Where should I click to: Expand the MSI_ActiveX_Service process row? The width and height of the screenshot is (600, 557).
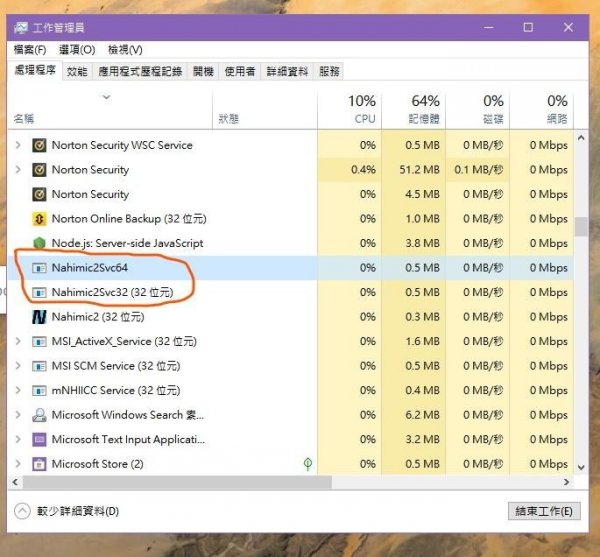point(17,342)
